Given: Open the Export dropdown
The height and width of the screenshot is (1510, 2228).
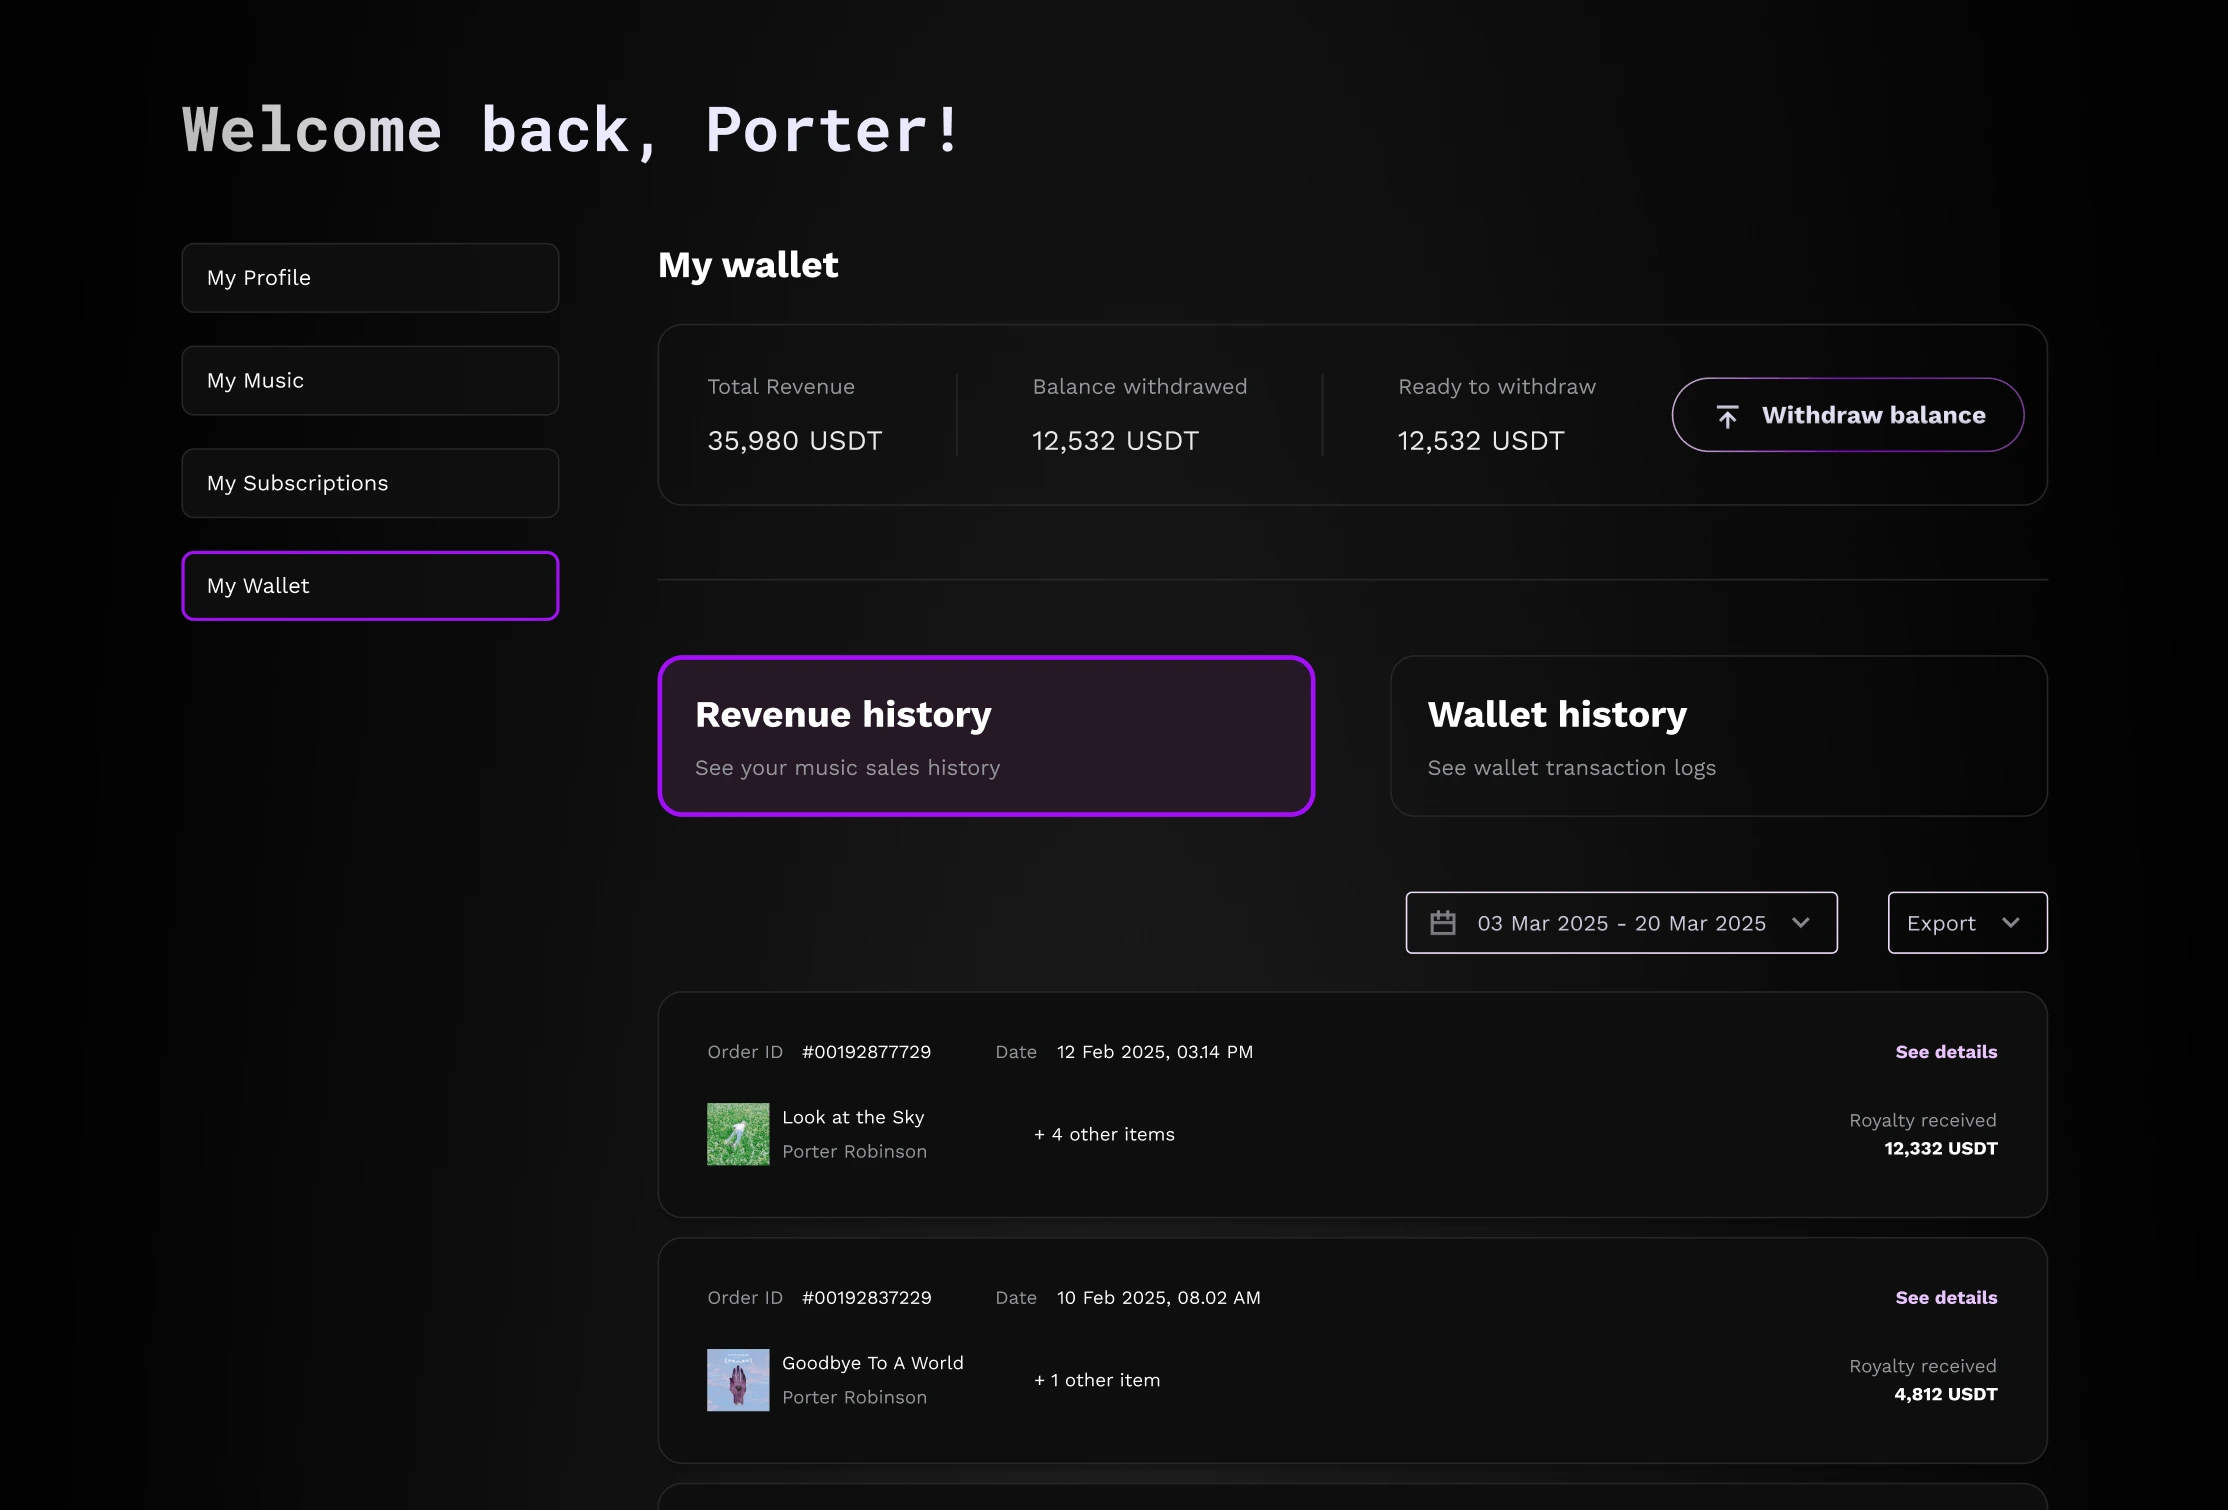Looking at the screenshot, I should [x=1942, y=923].
